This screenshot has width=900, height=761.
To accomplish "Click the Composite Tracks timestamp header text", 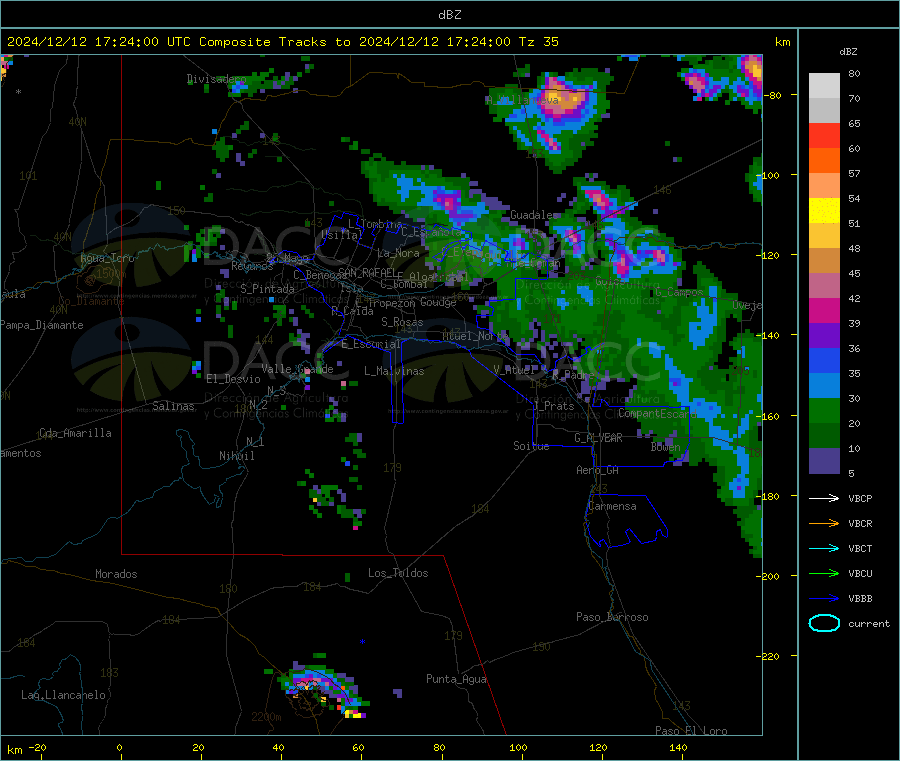I will 282,42.
